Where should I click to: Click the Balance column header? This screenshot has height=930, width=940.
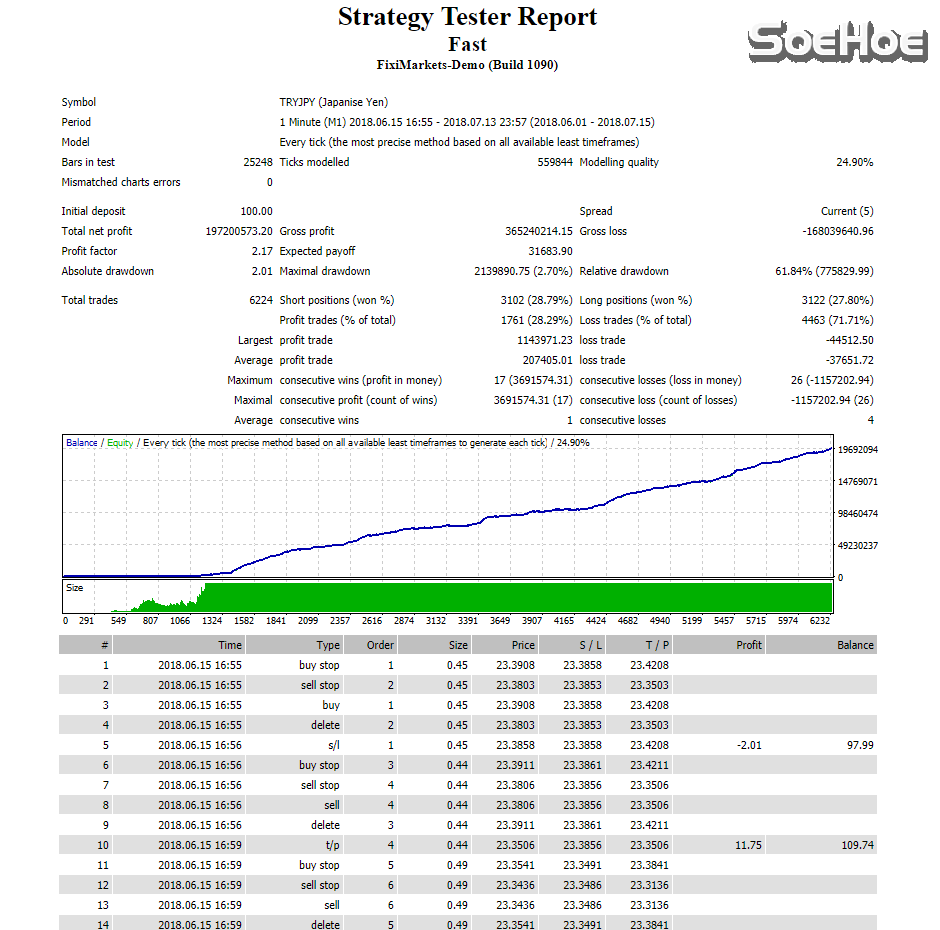point(855,645)
